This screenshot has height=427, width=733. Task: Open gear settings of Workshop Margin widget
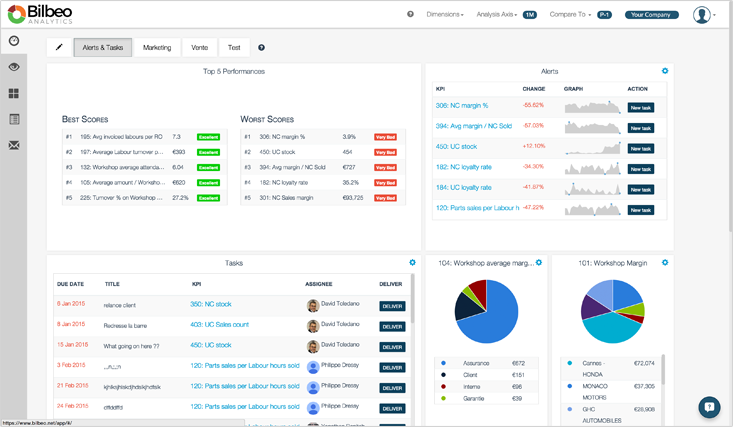(665, 263)
